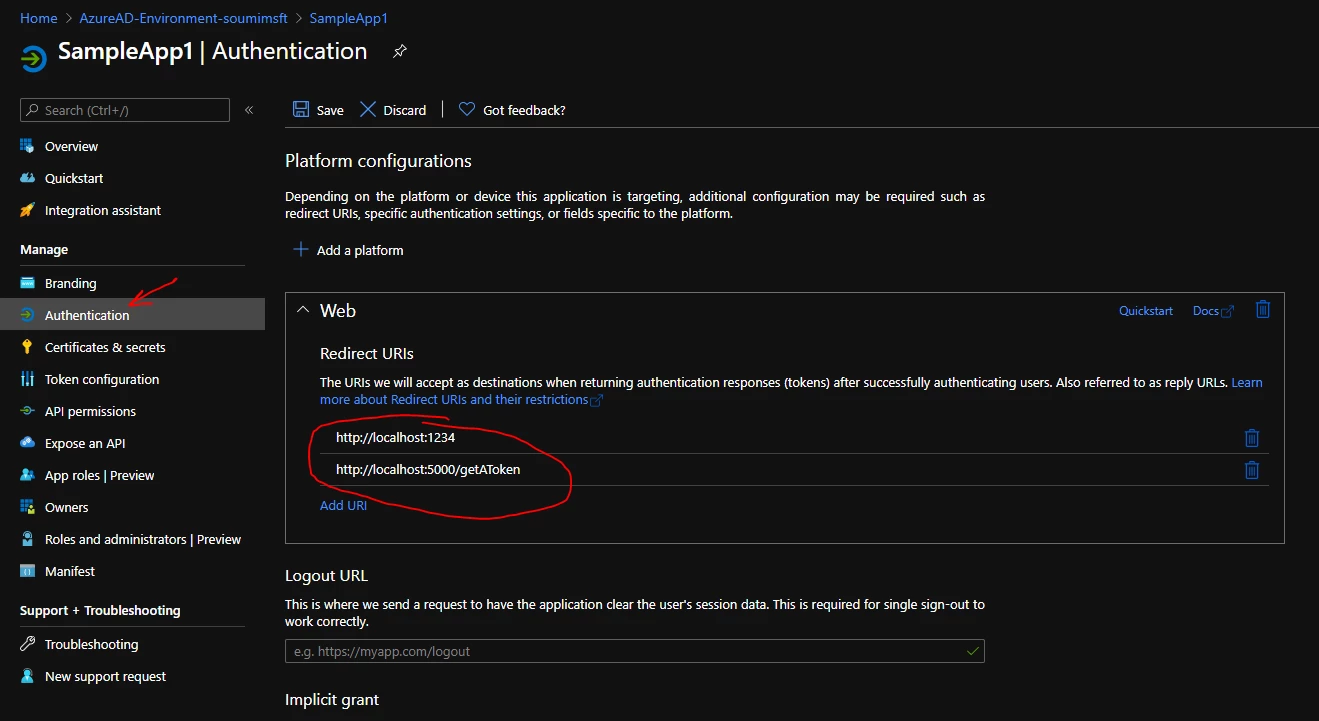Click the Logout URL input field
The image size is (1319, 721).
635,651
